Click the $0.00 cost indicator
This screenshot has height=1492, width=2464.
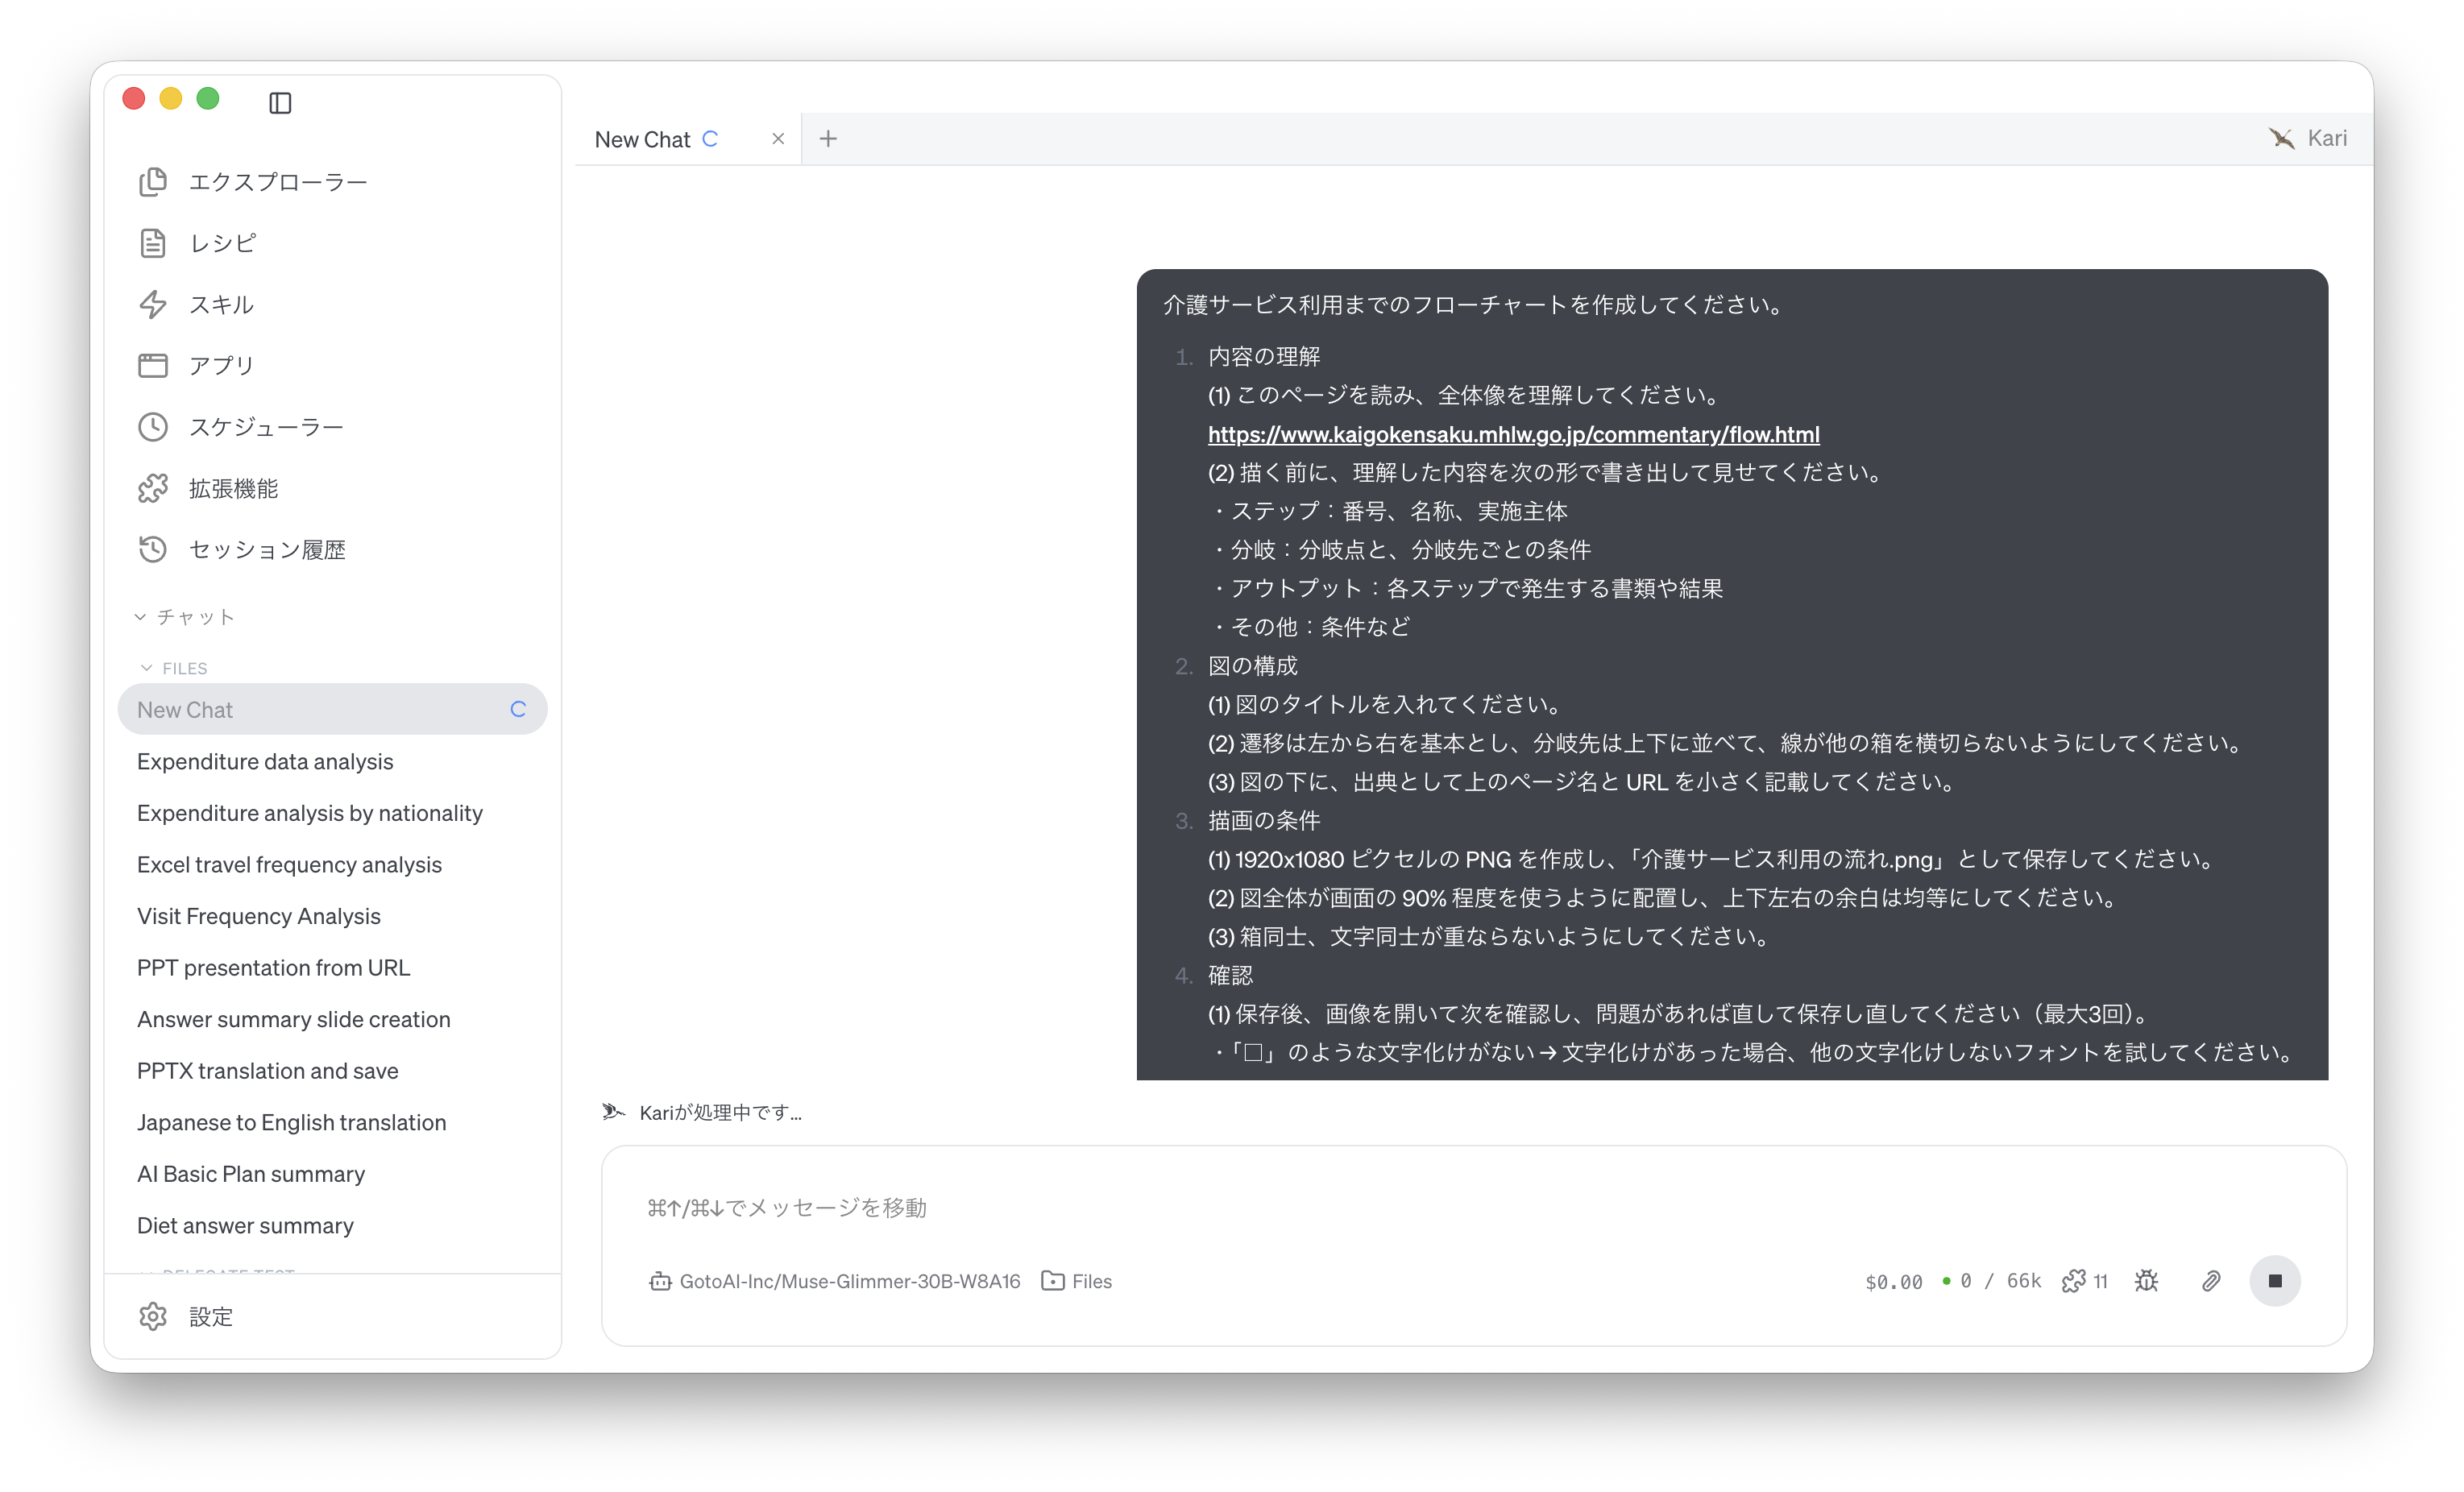1893,1281
